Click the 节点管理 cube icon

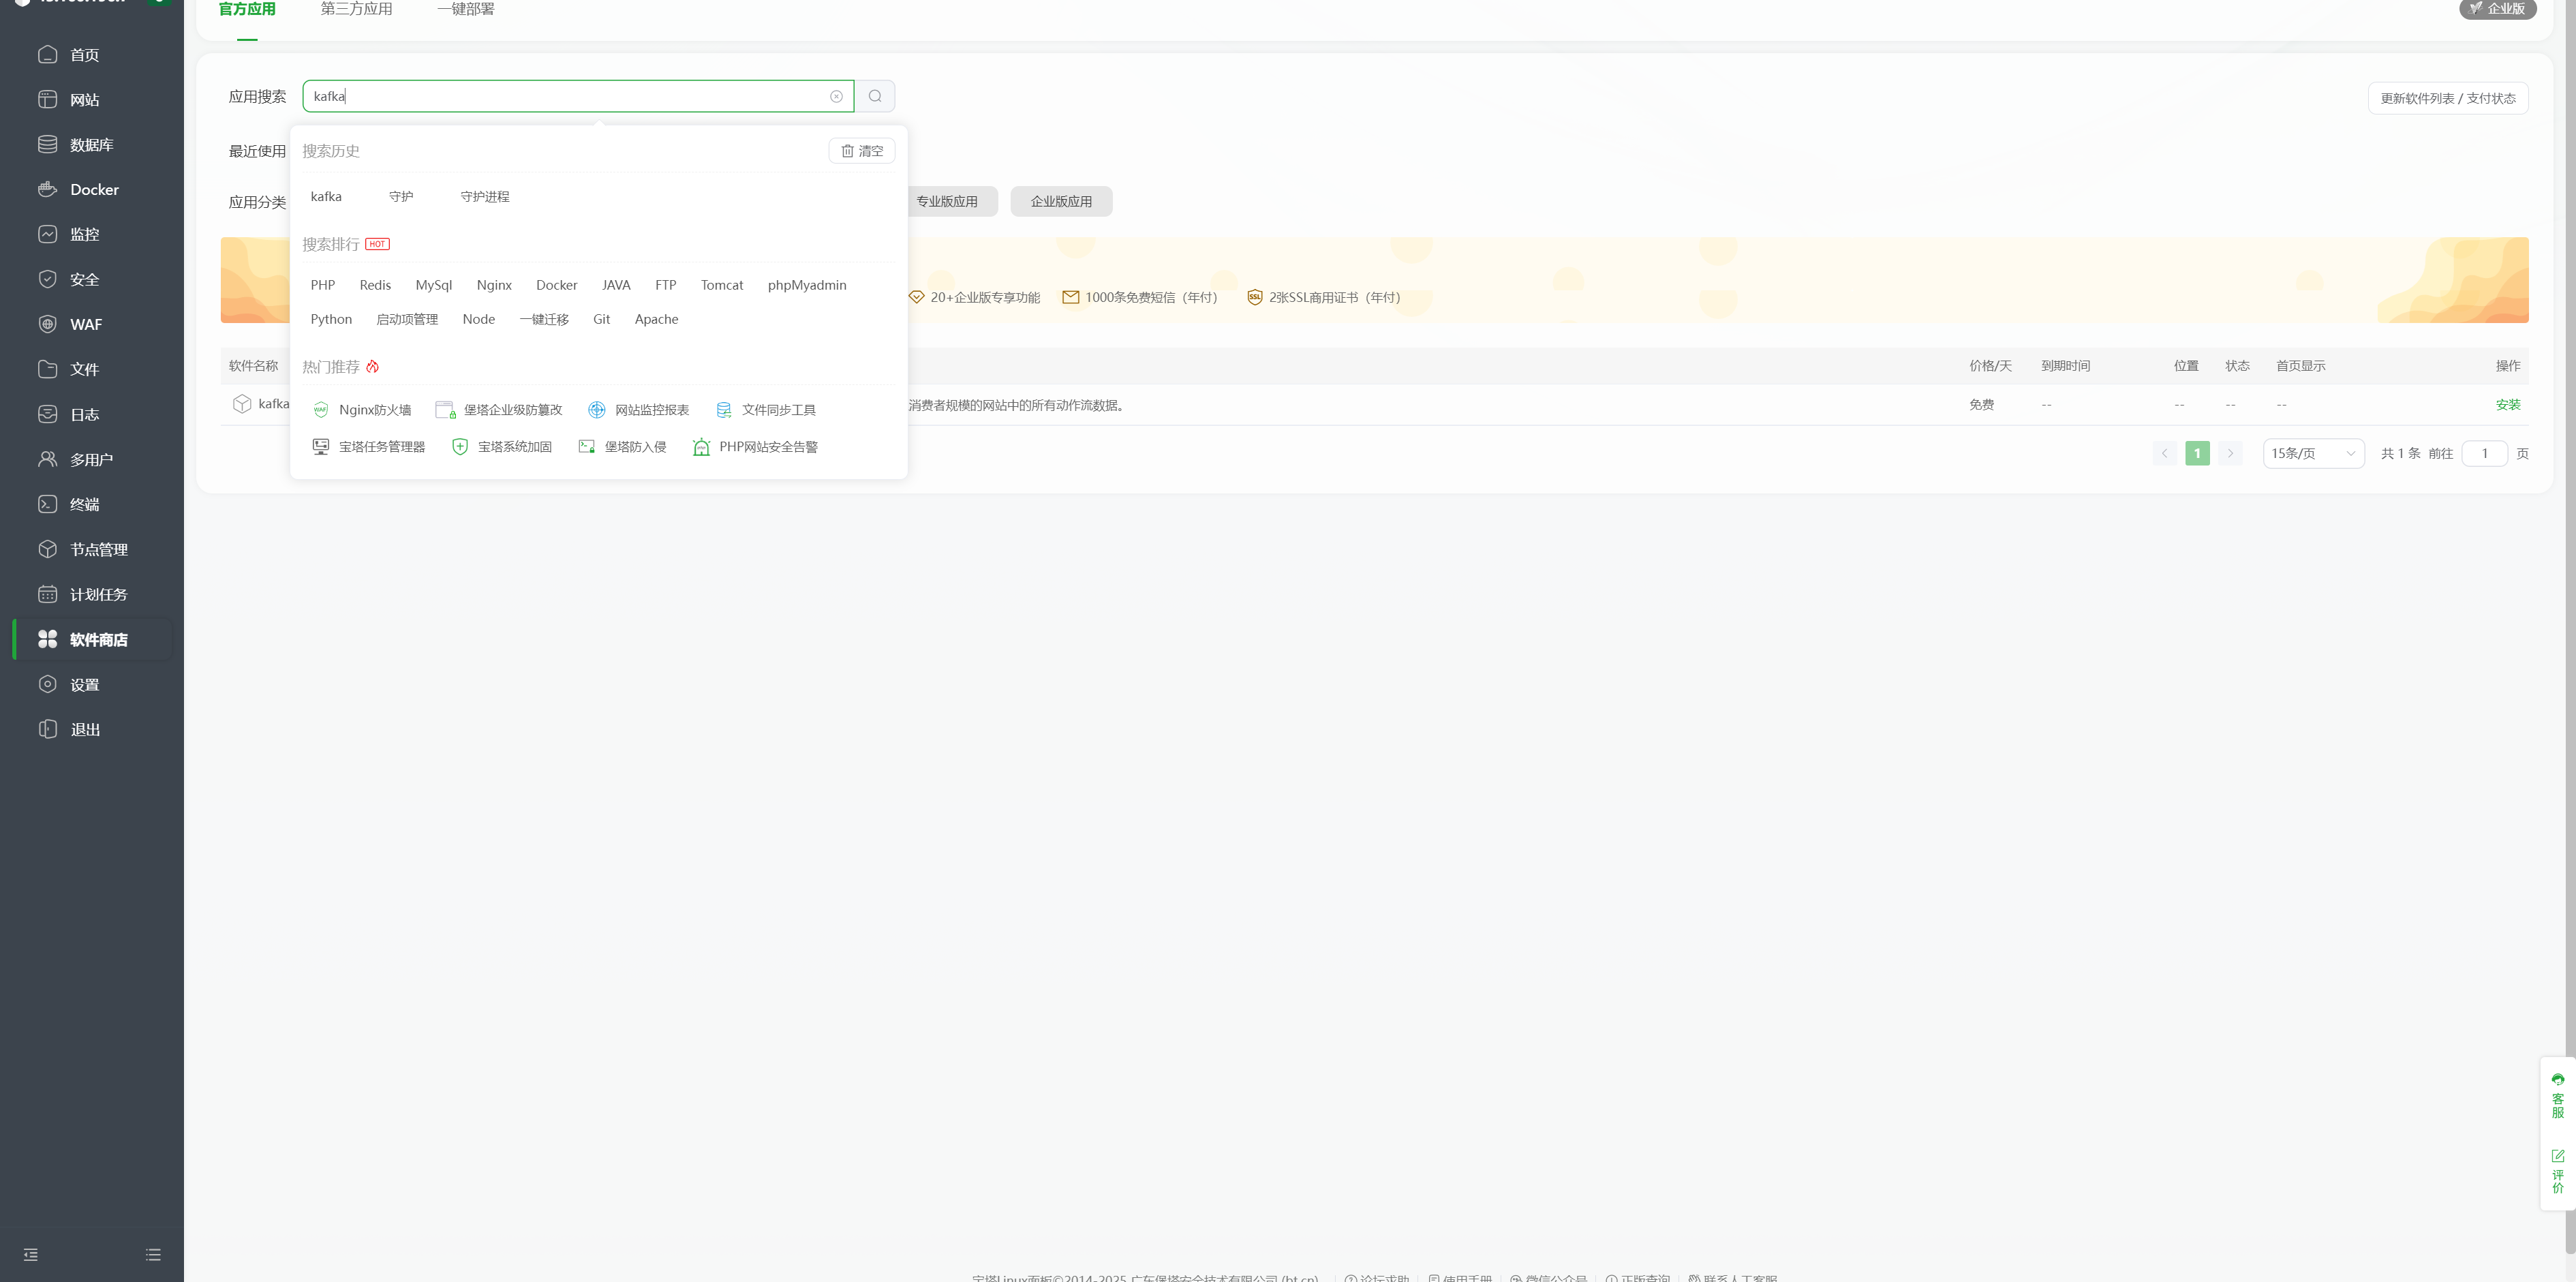[x=47, y=549]
